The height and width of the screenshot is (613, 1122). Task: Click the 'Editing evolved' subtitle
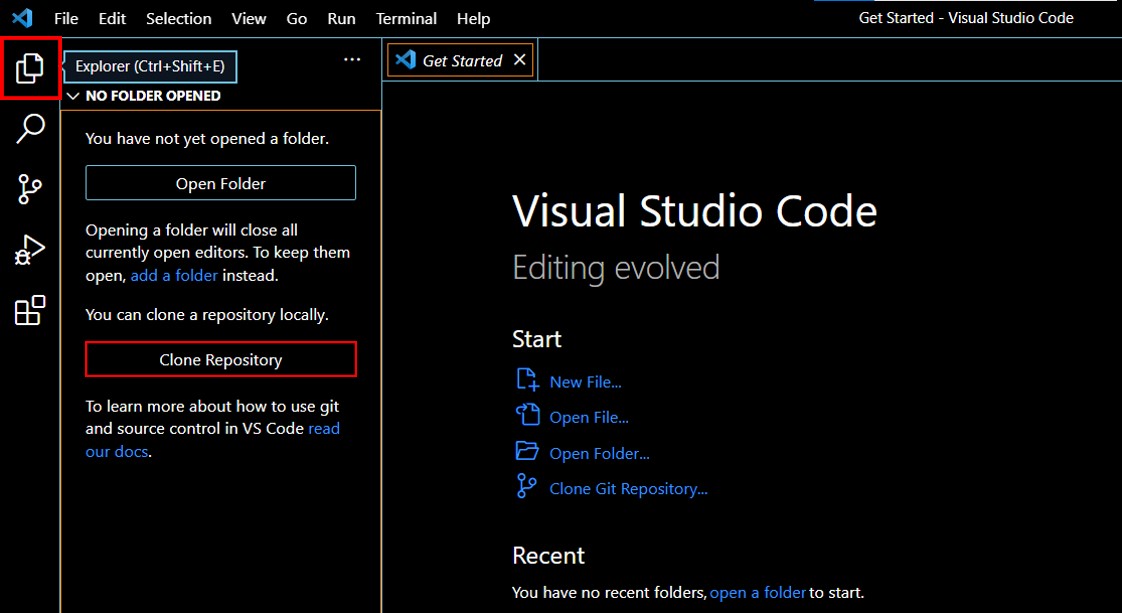click(616, 268)
